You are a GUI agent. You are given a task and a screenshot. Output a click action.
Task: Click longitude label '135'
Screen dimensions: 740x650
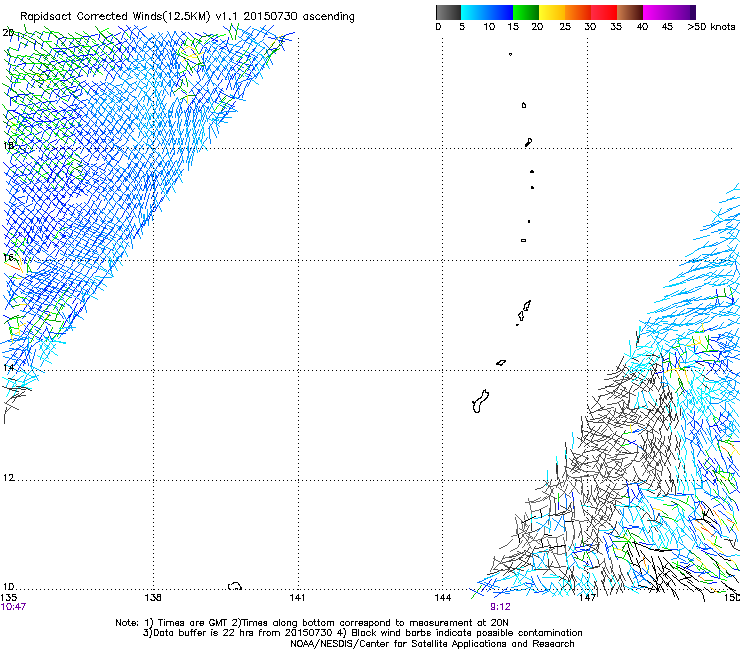click(8, 598)
